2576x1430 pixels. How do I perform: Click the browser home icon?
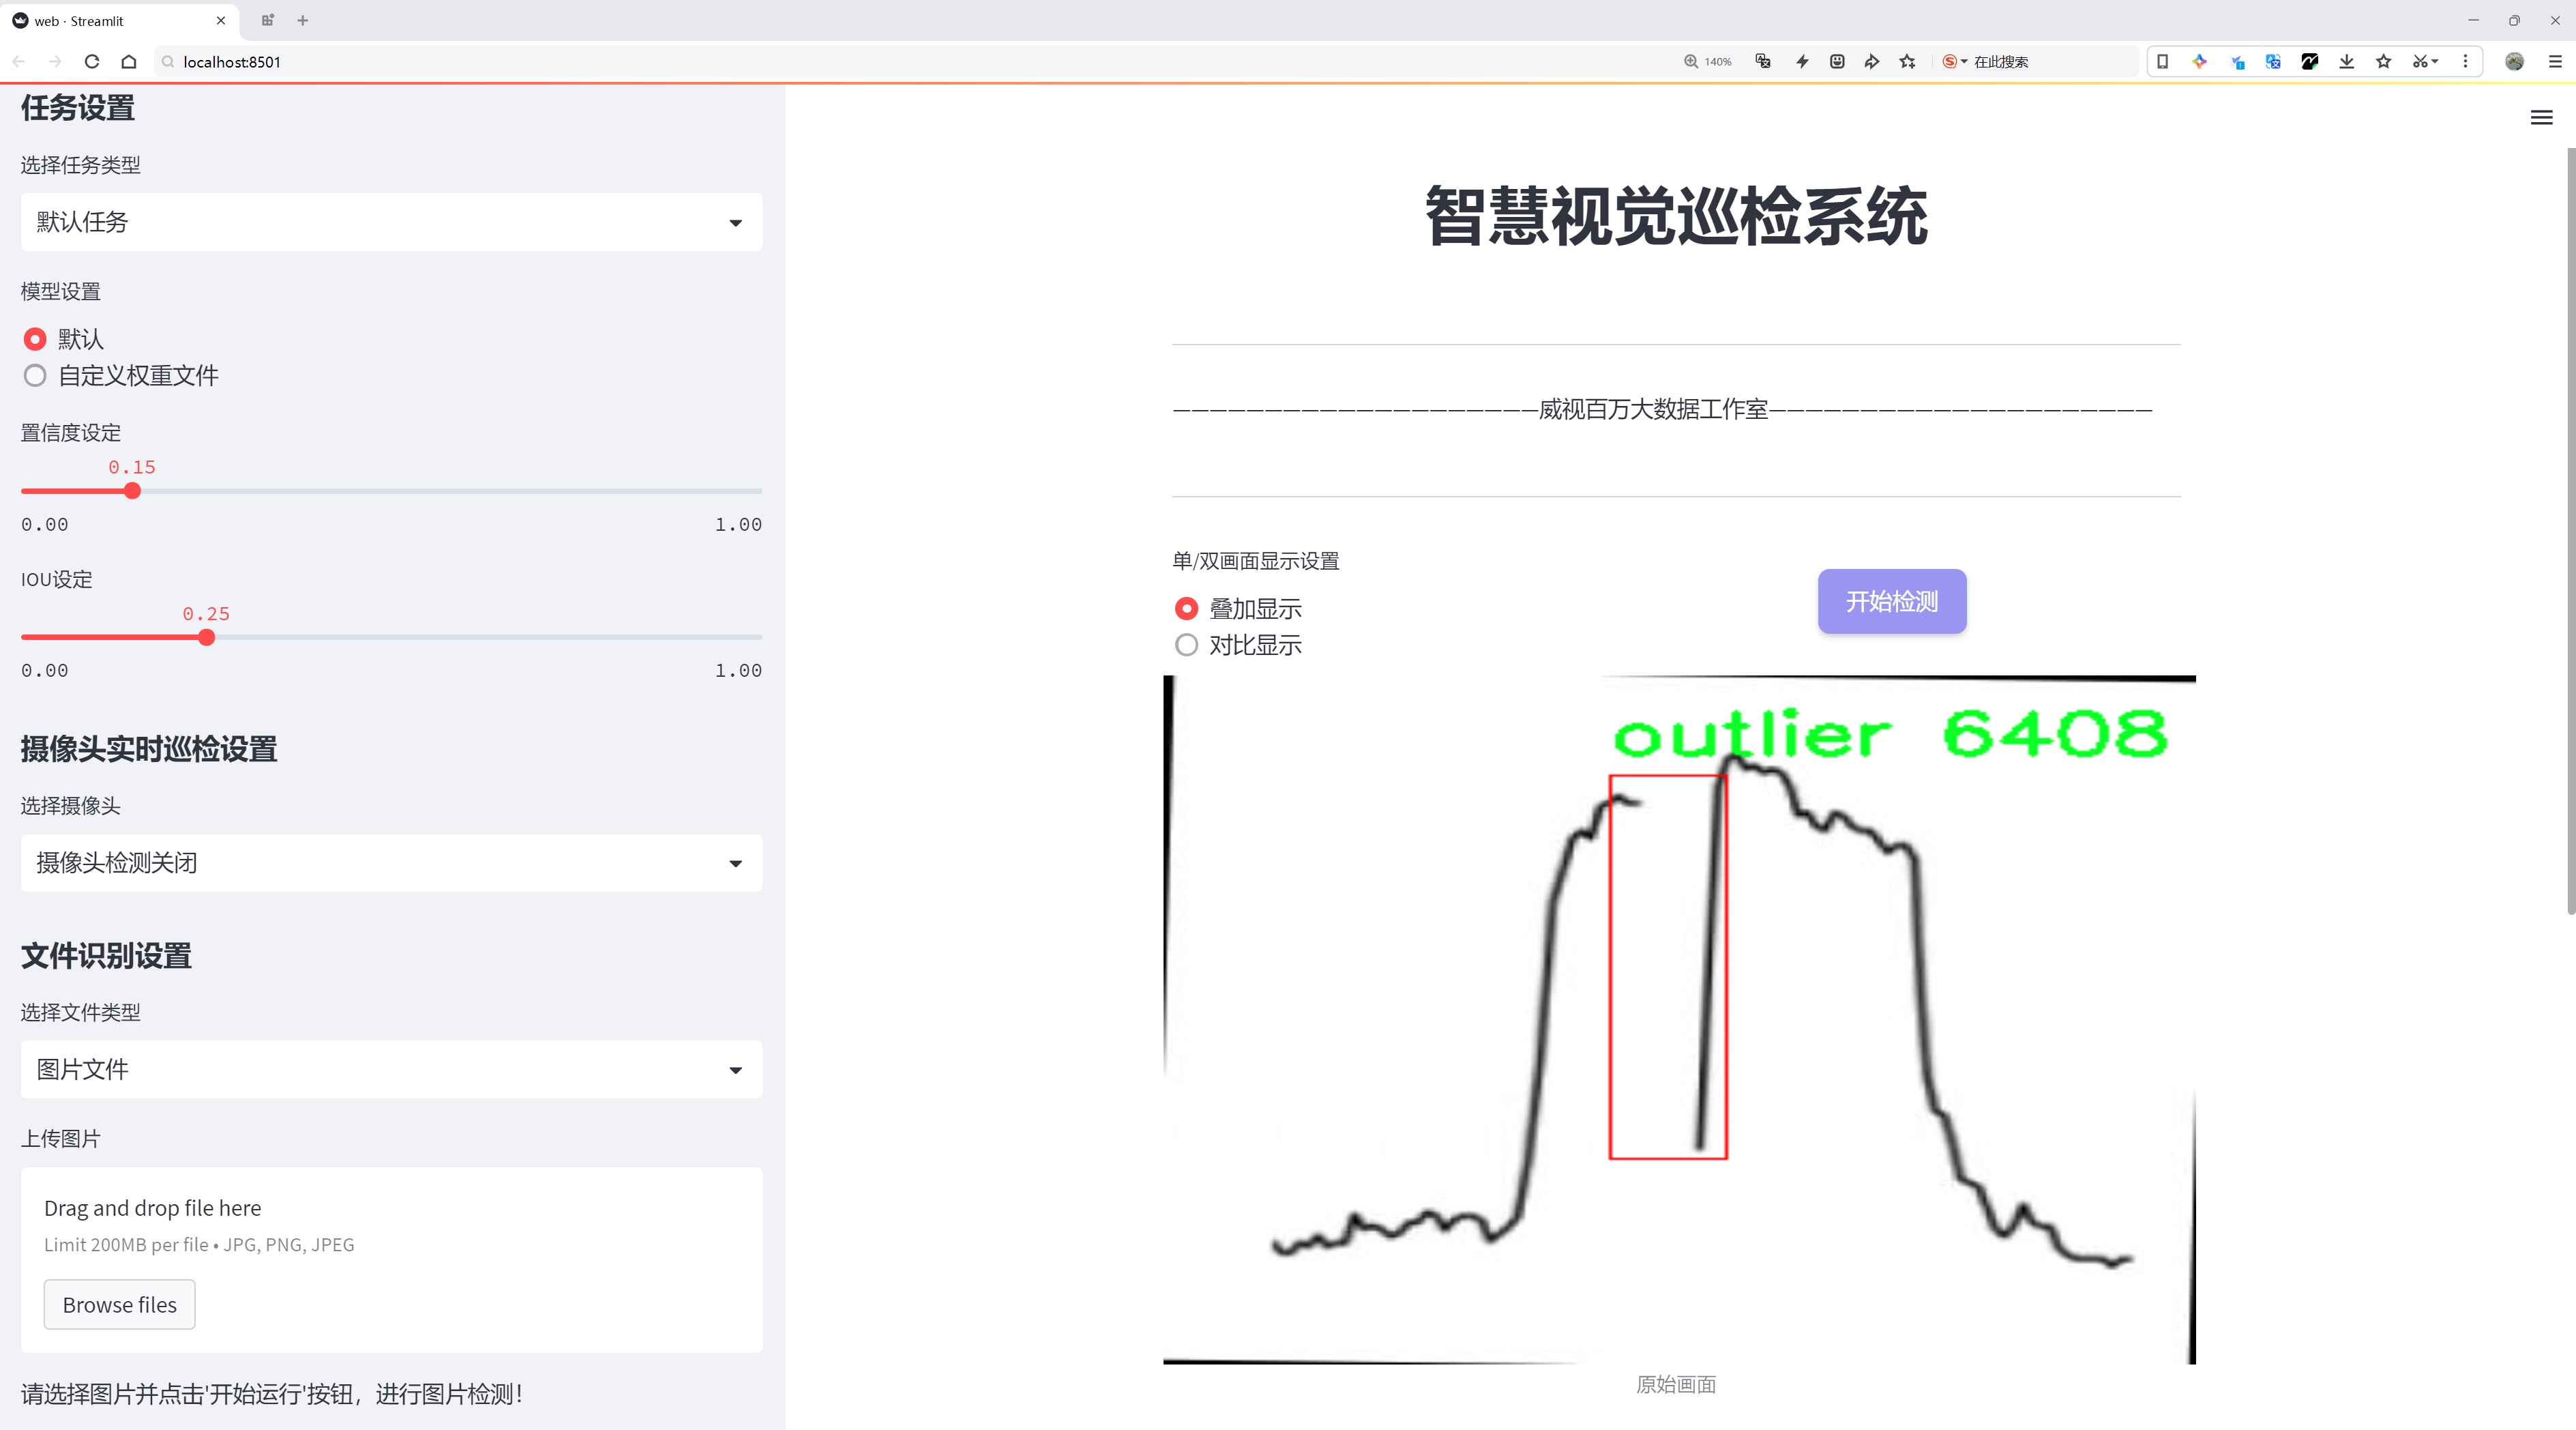(129, 62)
